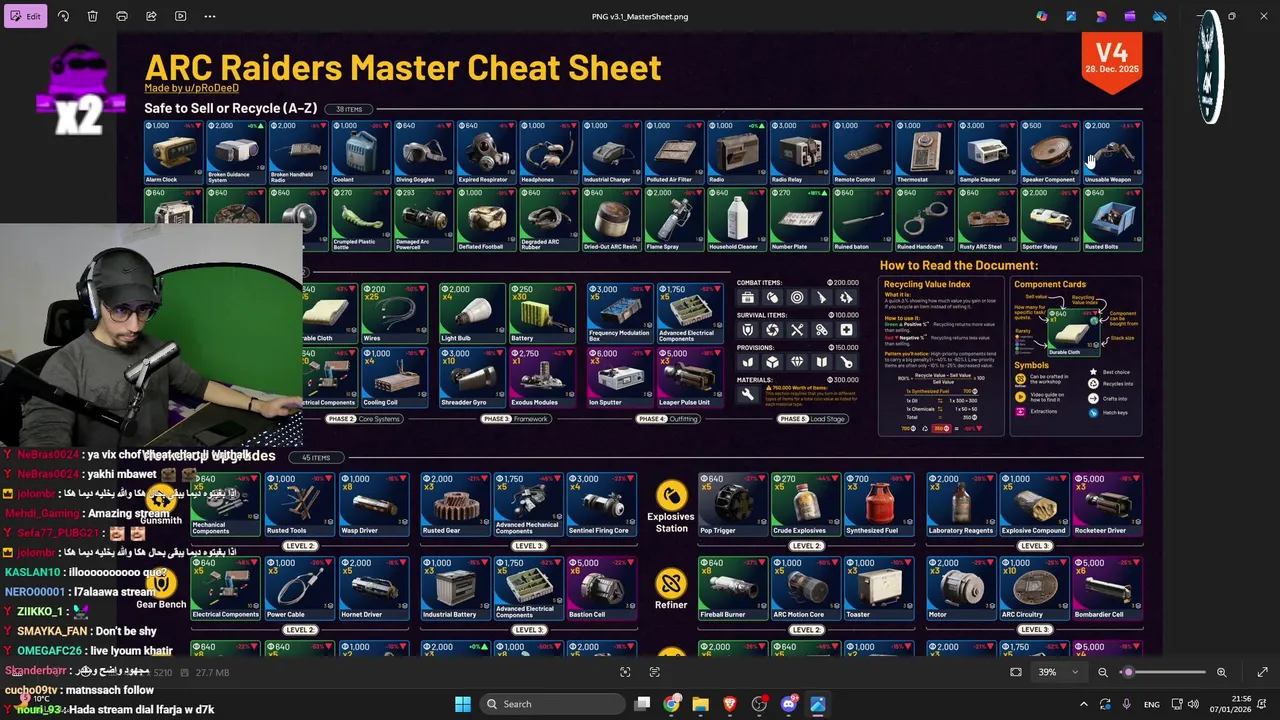Click the visual search scan icon in bottom bar
1280x720 pixels.
(625, 672)
